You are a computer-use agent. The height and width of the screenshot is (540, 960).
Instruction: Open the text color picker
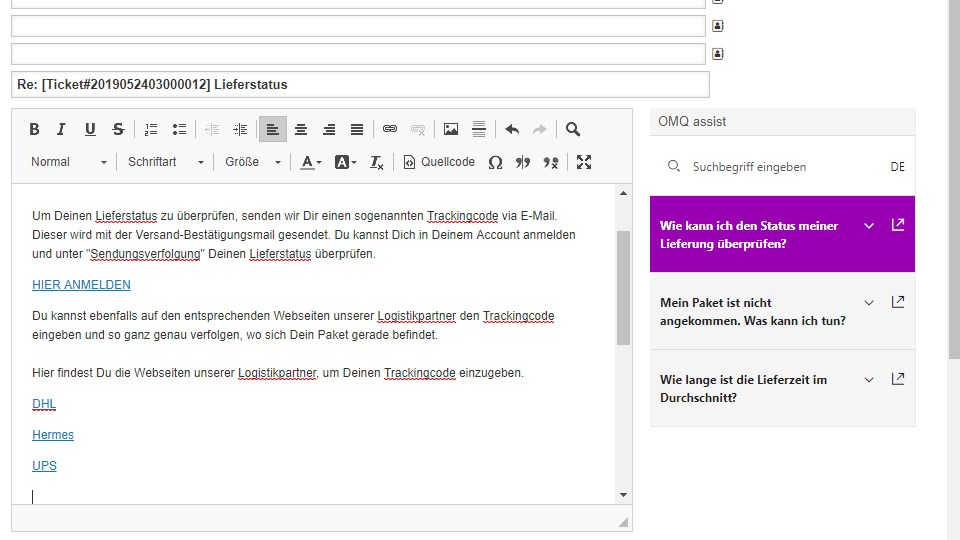pyautogui.click(x=311, y=162)
